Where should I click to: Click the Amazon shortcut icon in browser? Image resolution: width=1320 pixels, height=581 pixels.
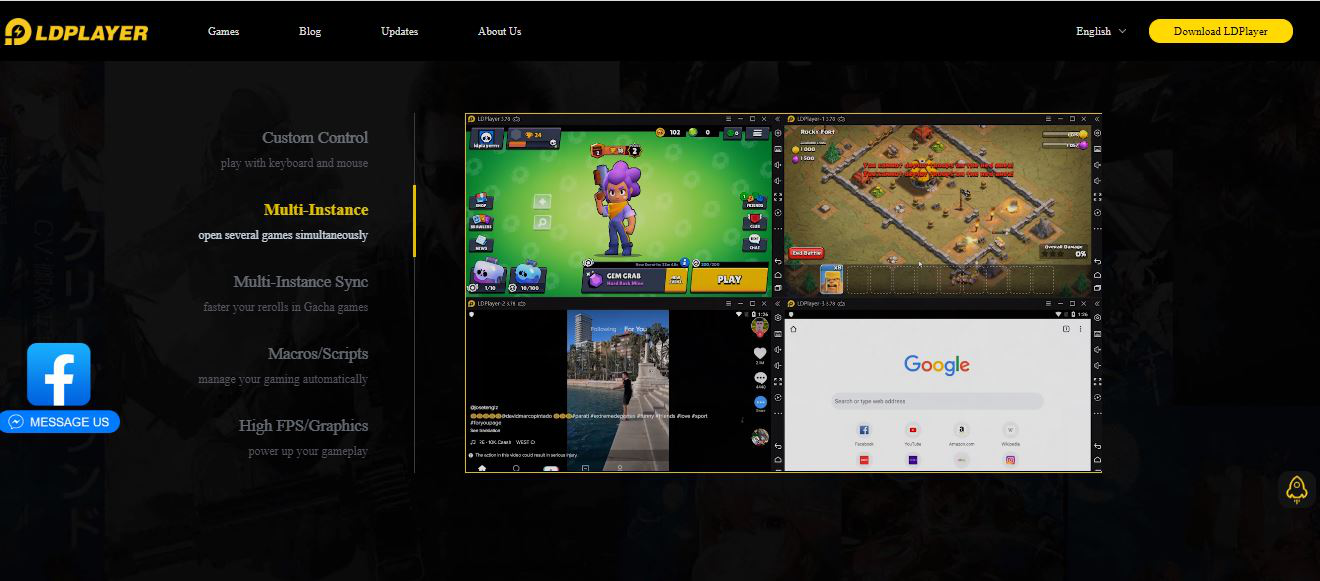tap(962, 430)
